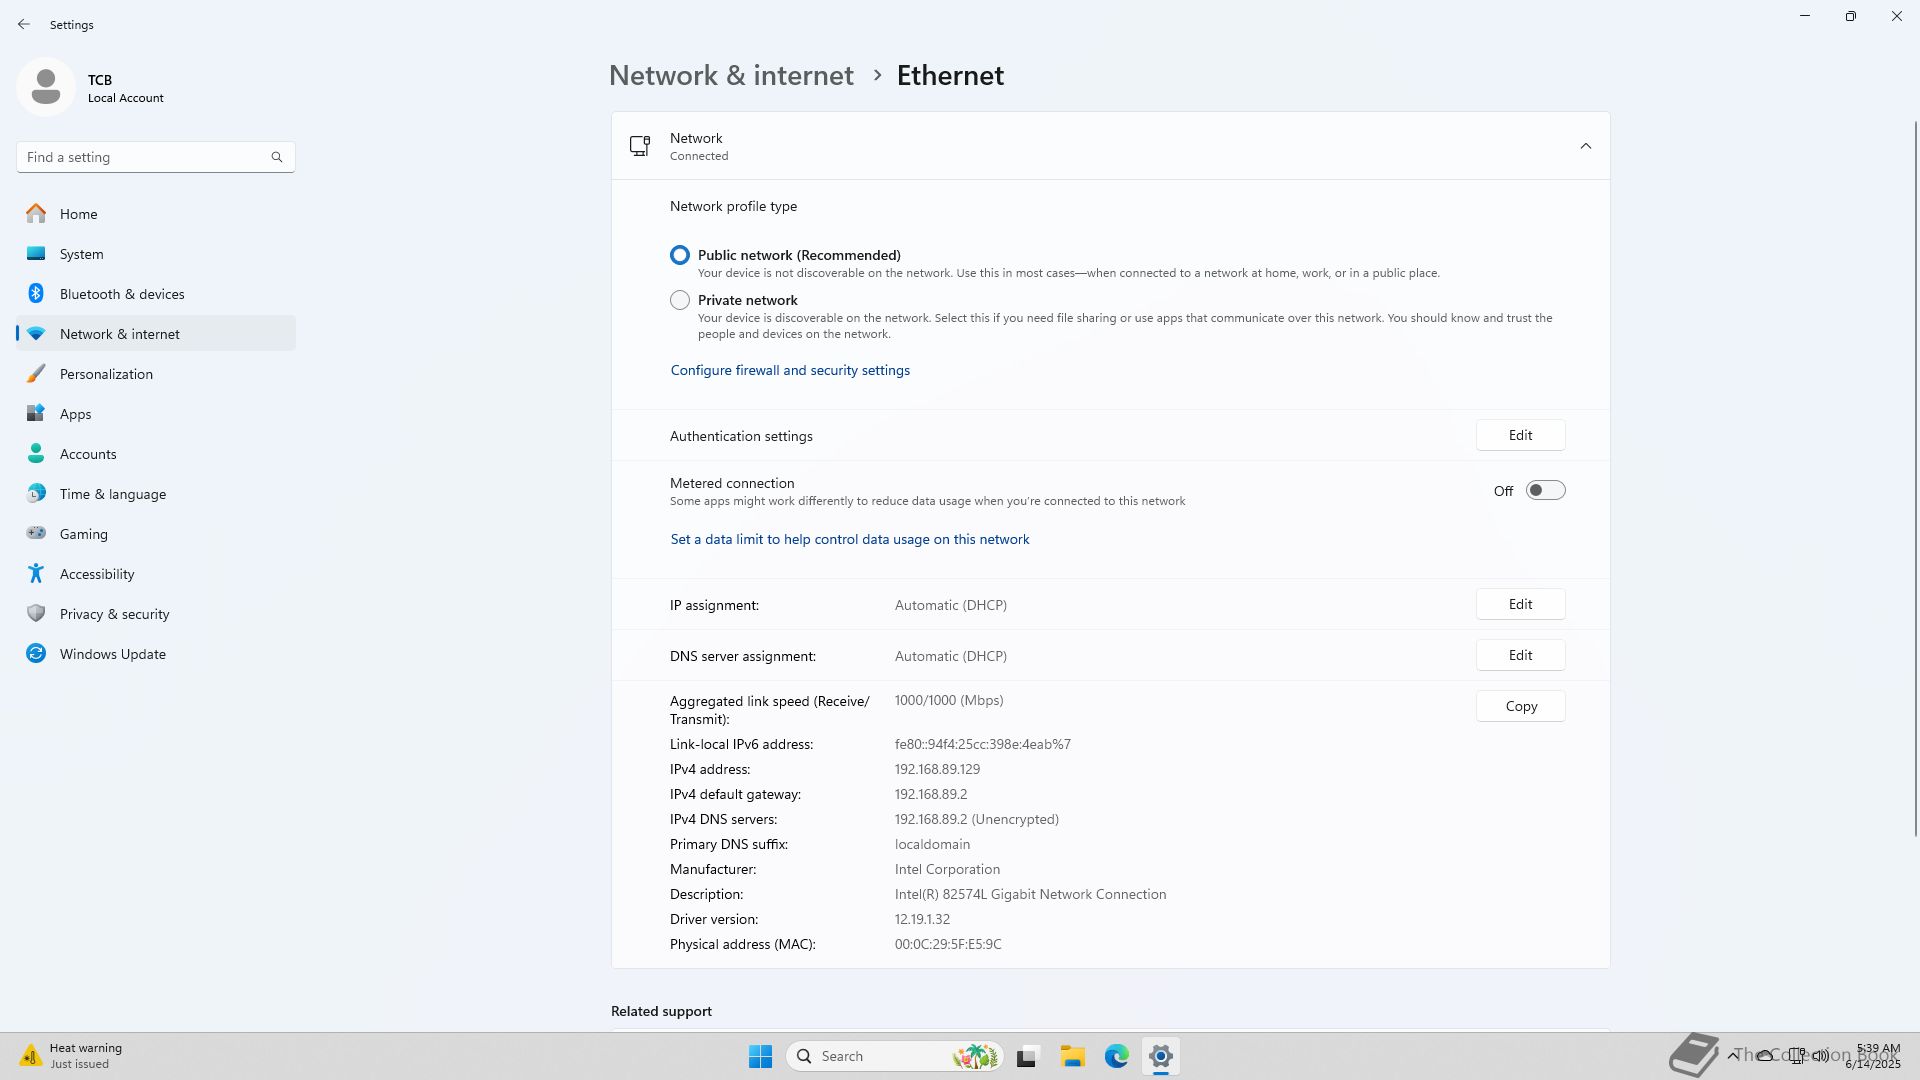Open Bluetooth & devices settings

pyautogui.click(x=122, y=294)
